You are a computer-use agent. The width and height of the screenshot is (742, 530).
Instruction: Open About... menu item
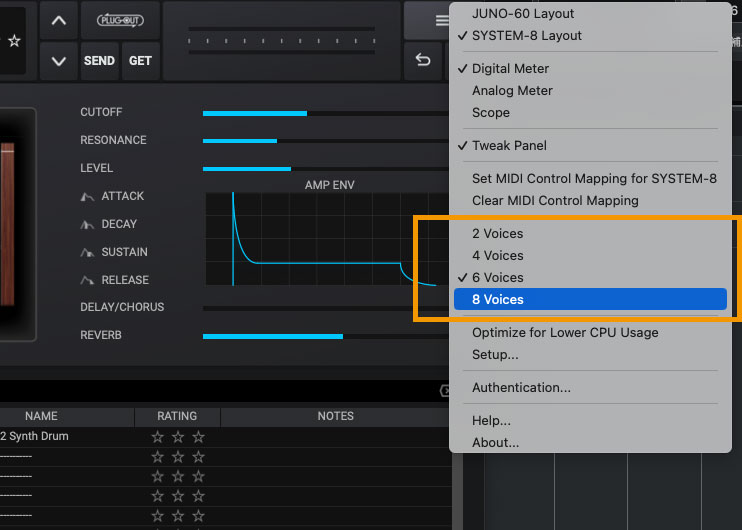(590, 442)
